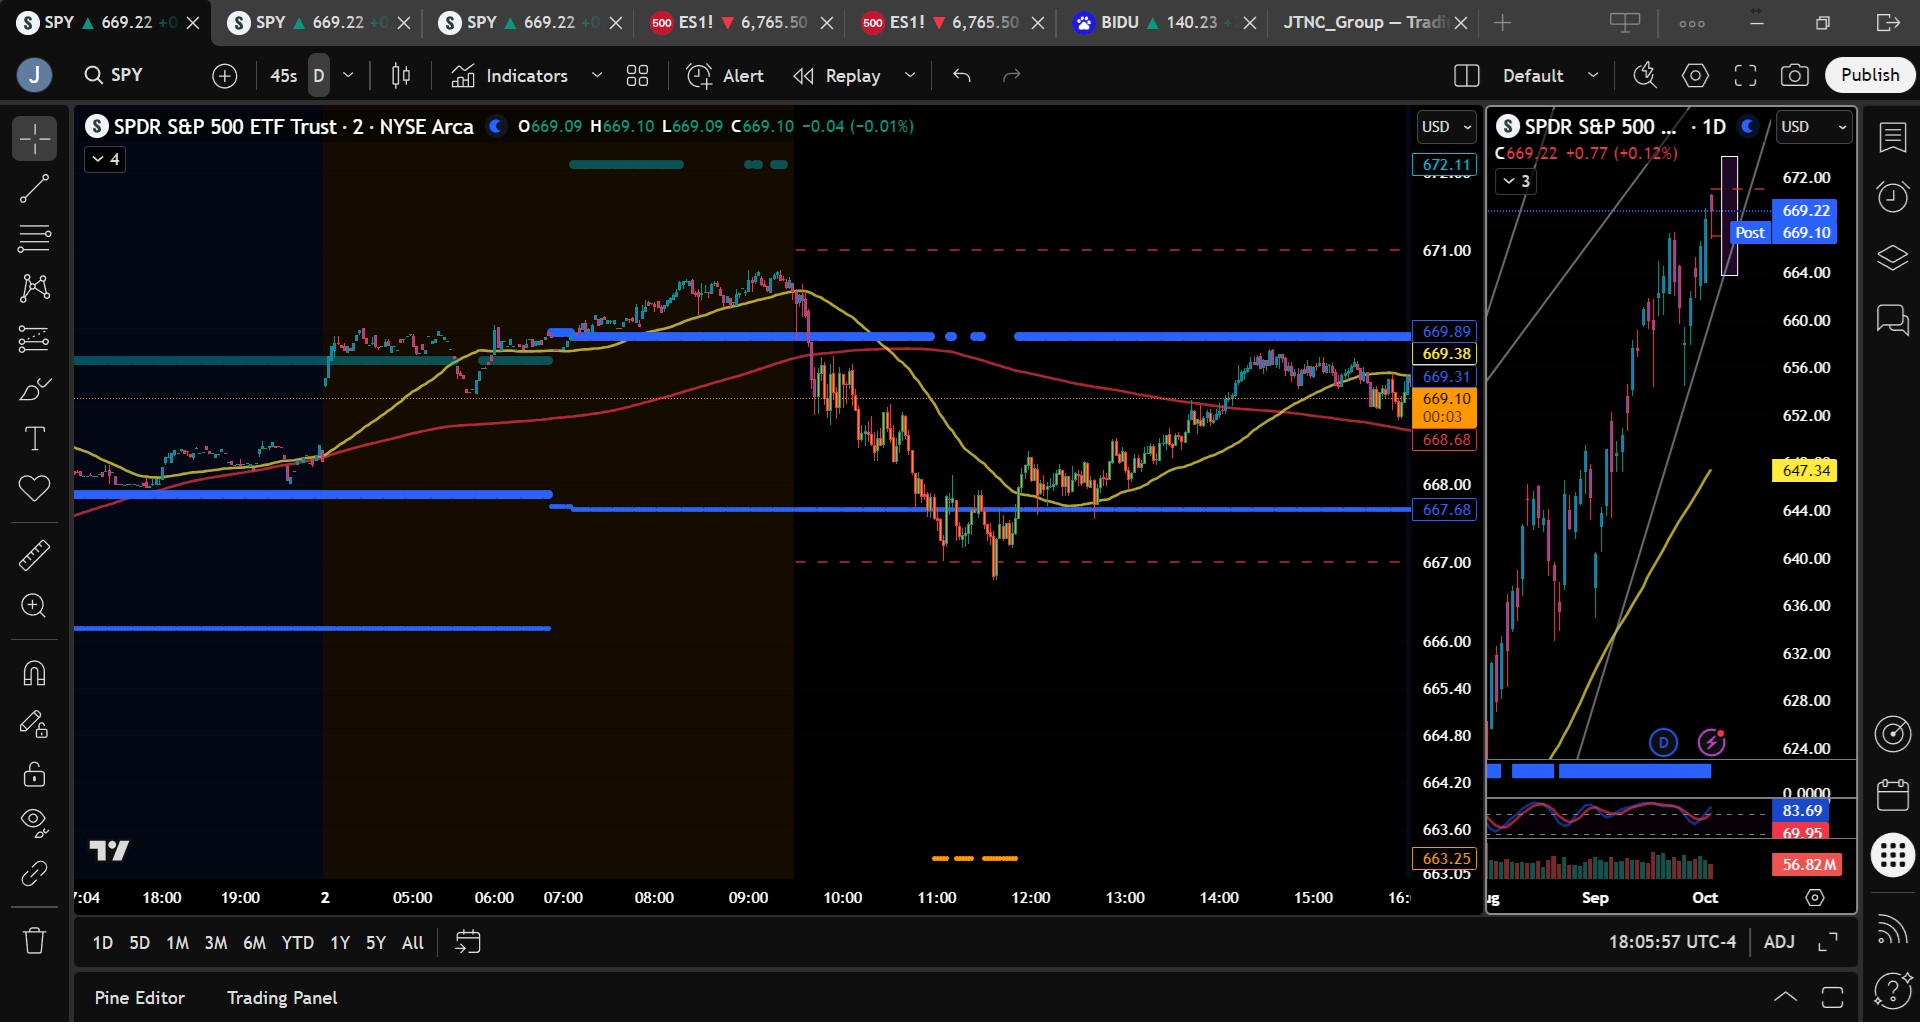Viewport: 1920px width, 1025px height.
Task: Select the trend line drawing tool
Action: click(x=34, y=188)
